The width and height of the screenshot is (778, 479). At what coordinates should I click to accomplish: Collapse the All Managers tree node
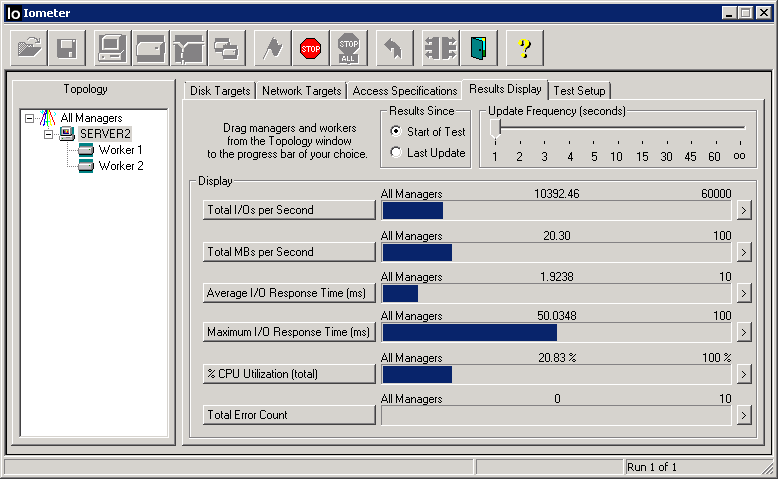(x=30, y=118)
